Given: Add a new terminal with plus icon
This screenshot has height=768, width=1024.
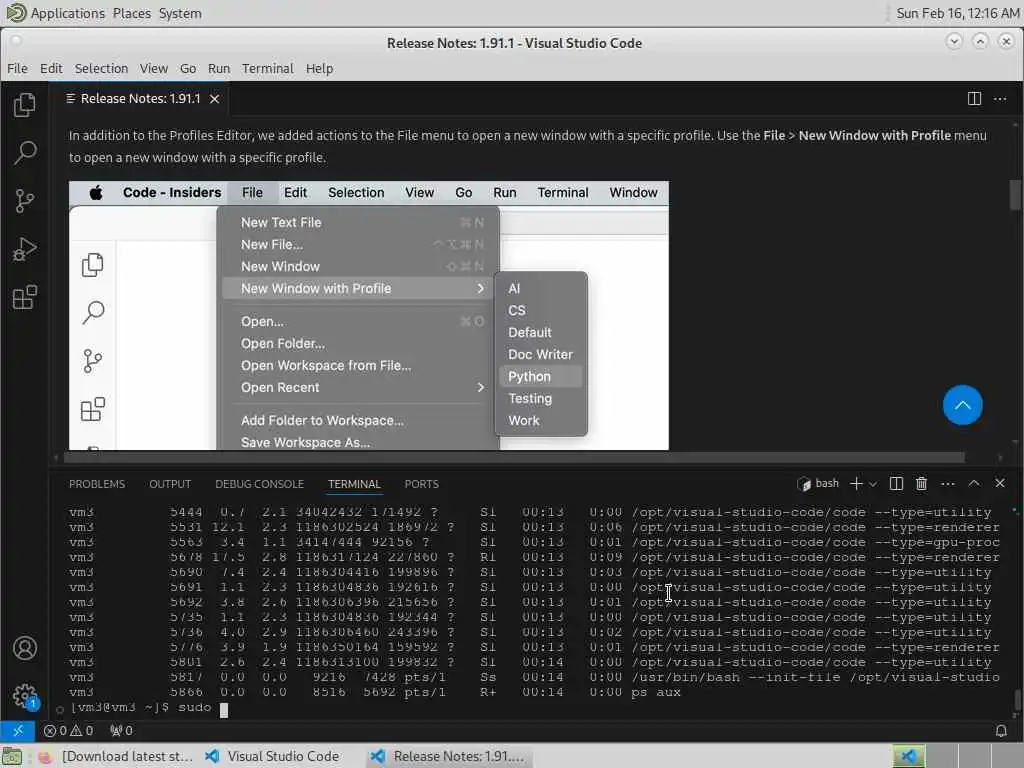Looking at the screenshot, I should [x=856, y=483].
